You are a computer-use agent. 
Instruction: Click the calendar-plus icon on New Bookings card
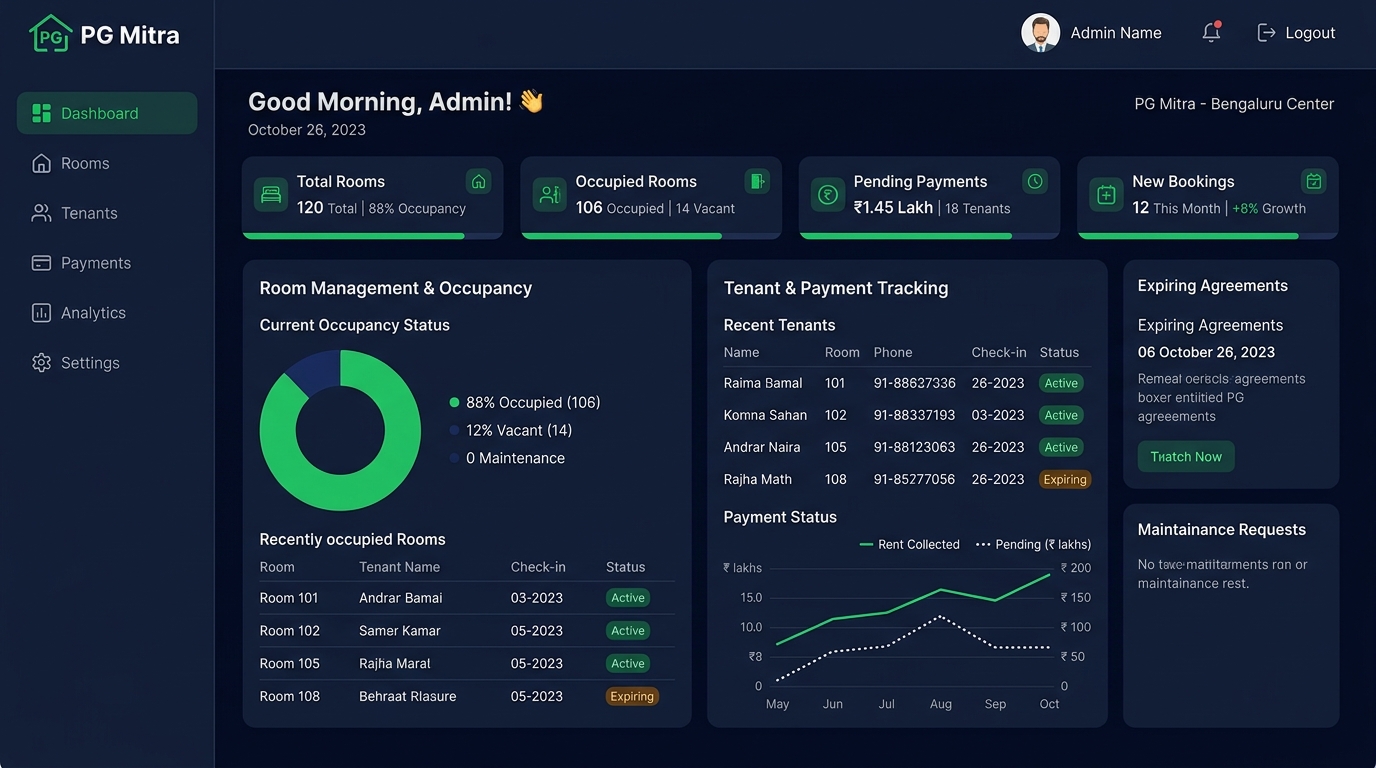click(x=1106, y=194)
